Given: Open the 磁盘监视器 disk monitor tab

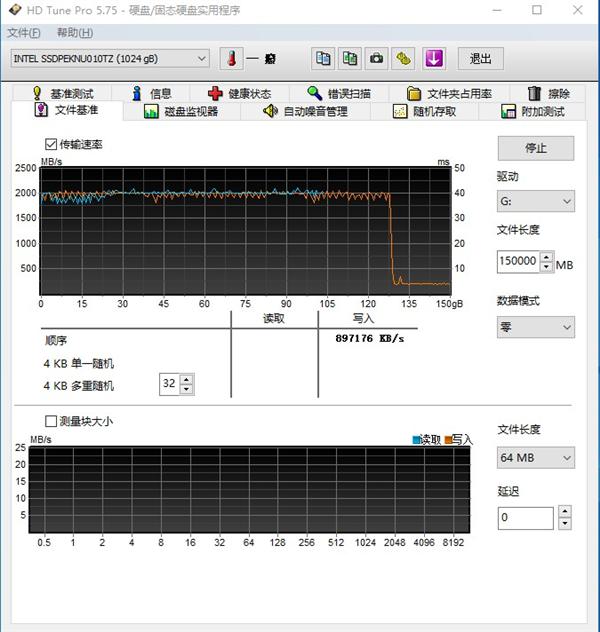Looking at the screenshot, I should click(x=181, y=111).
